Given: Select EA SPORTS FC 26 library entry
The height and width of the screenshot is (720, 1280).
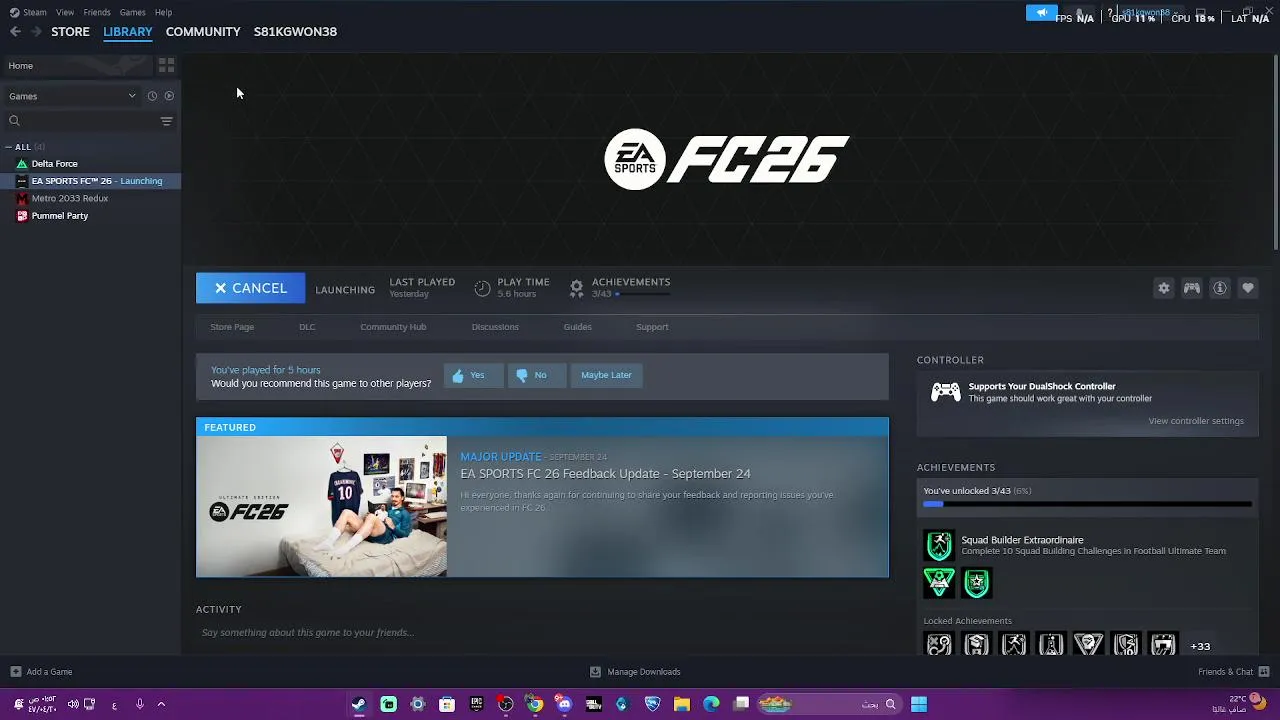Looking at the screenshot, I should point(90,181).
